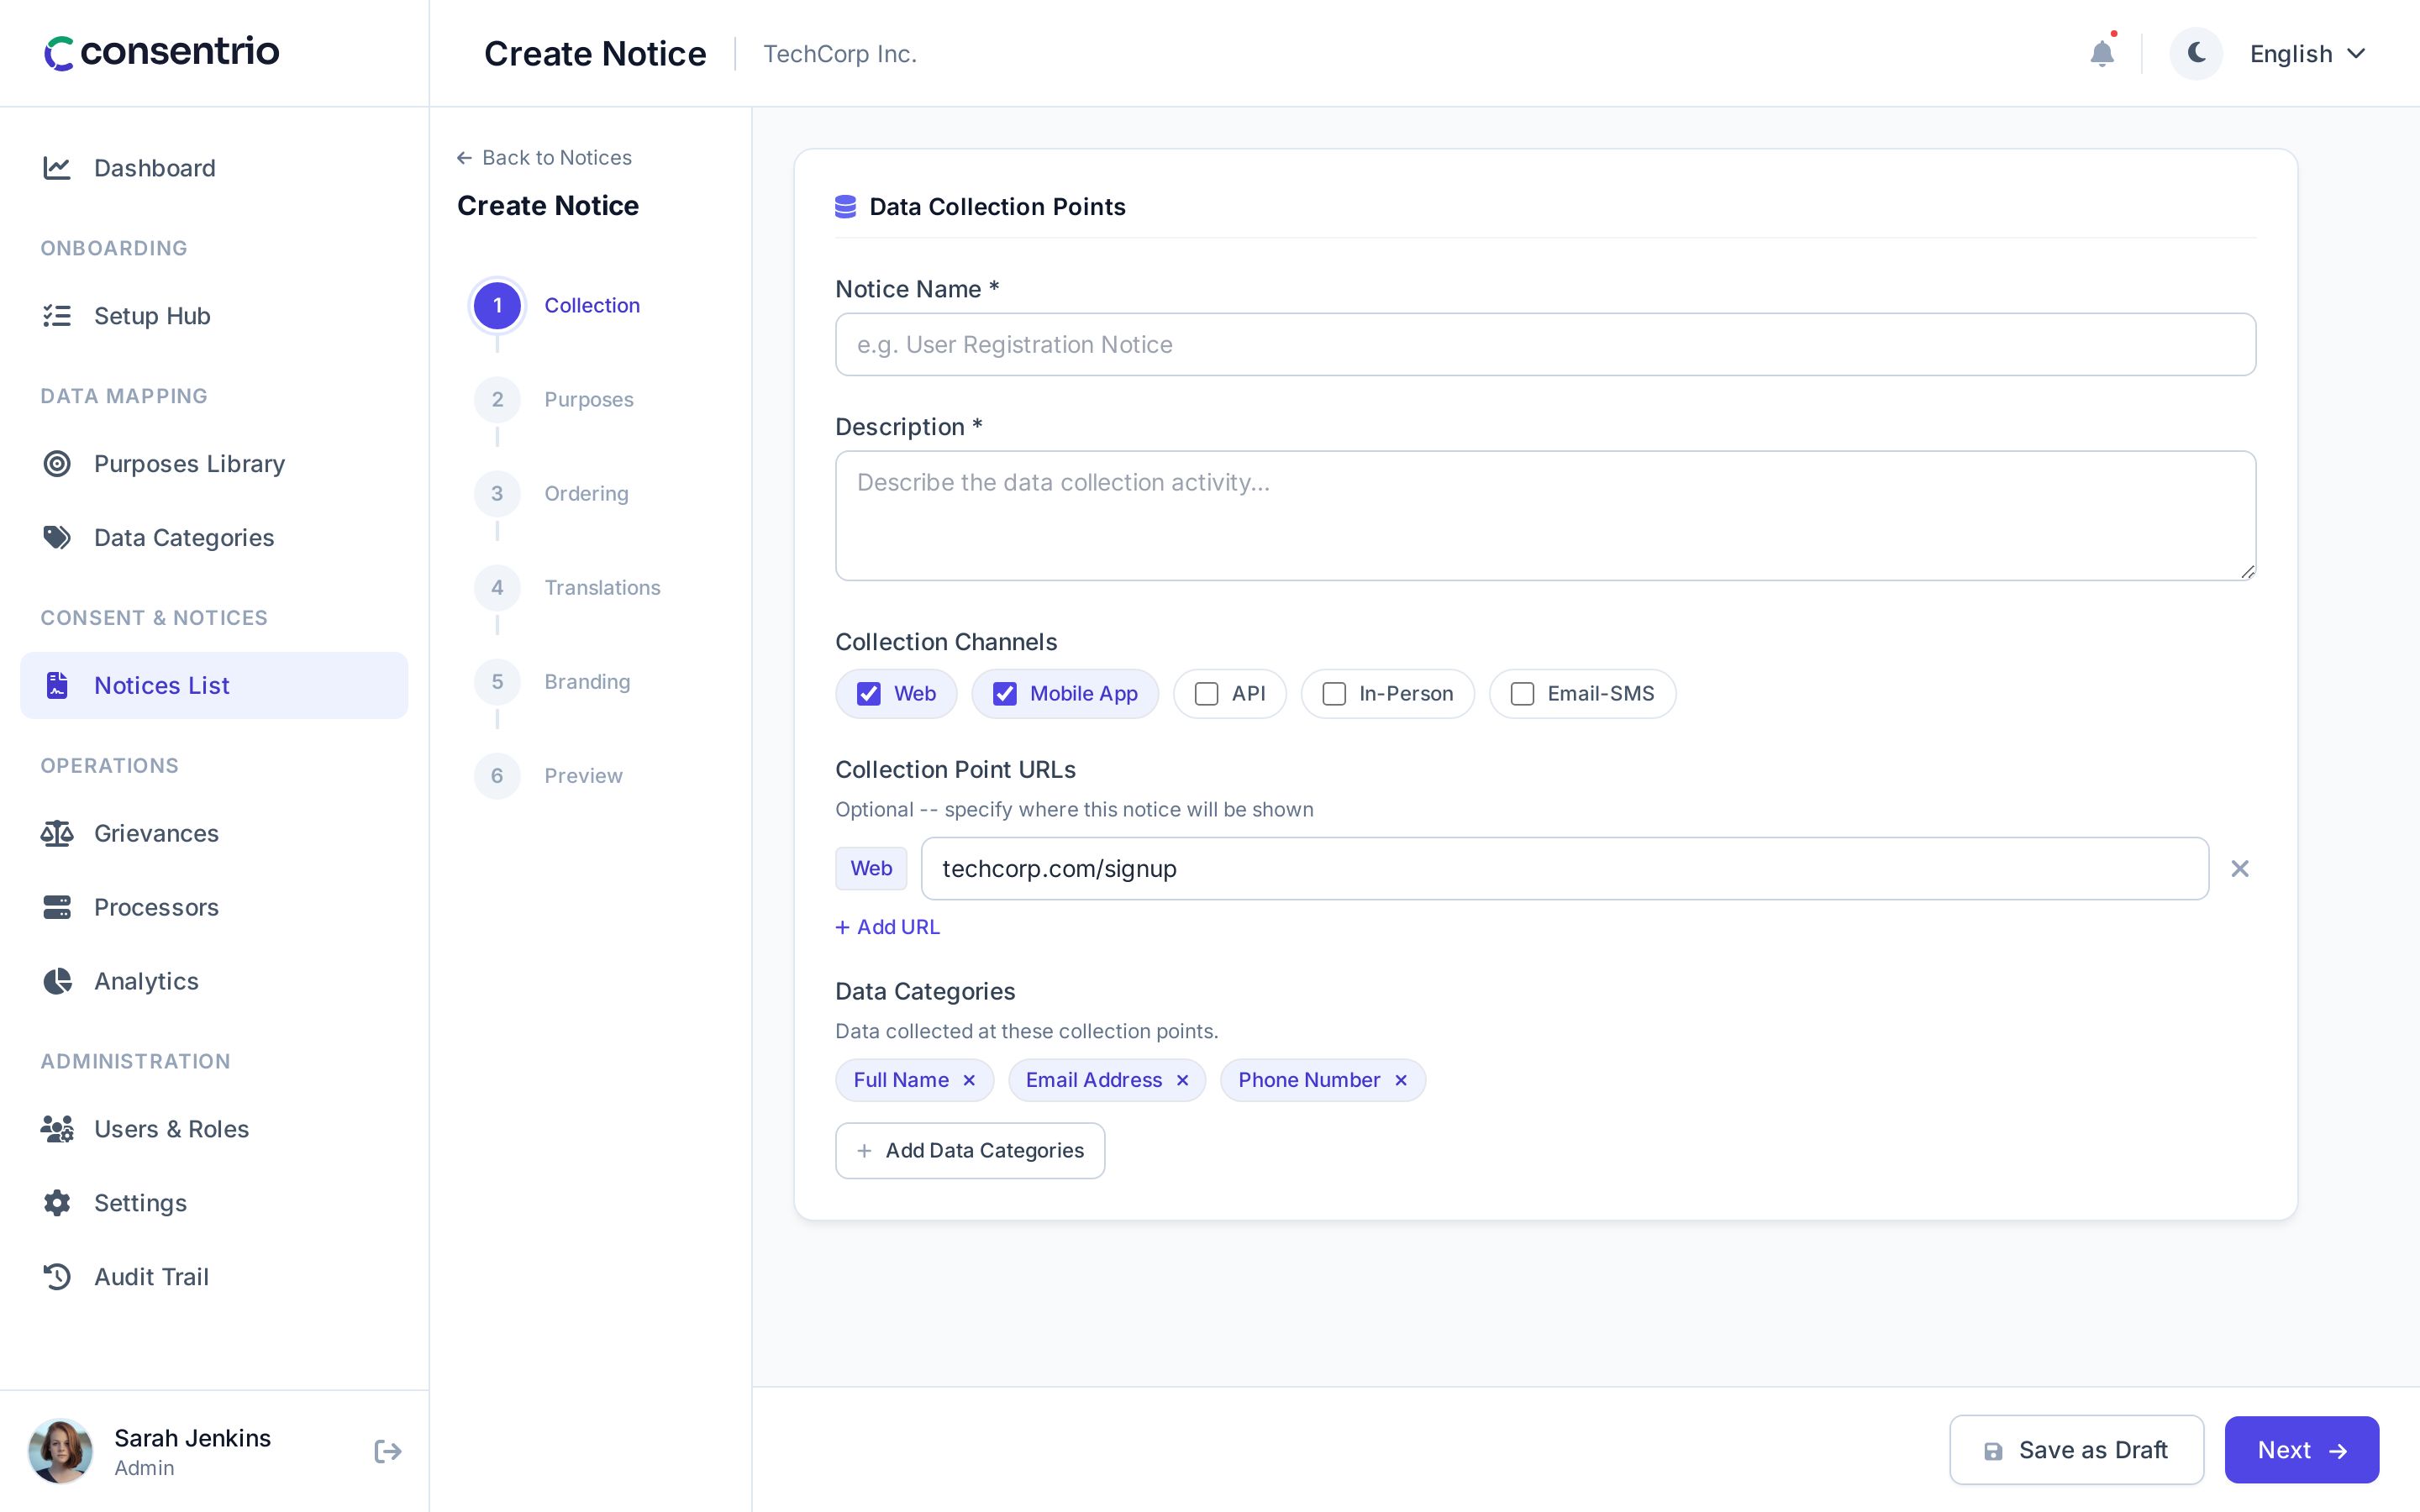Remove the Email Address category chip
This screenshot has width=2420, height=1512.
coord(1182,1080)
